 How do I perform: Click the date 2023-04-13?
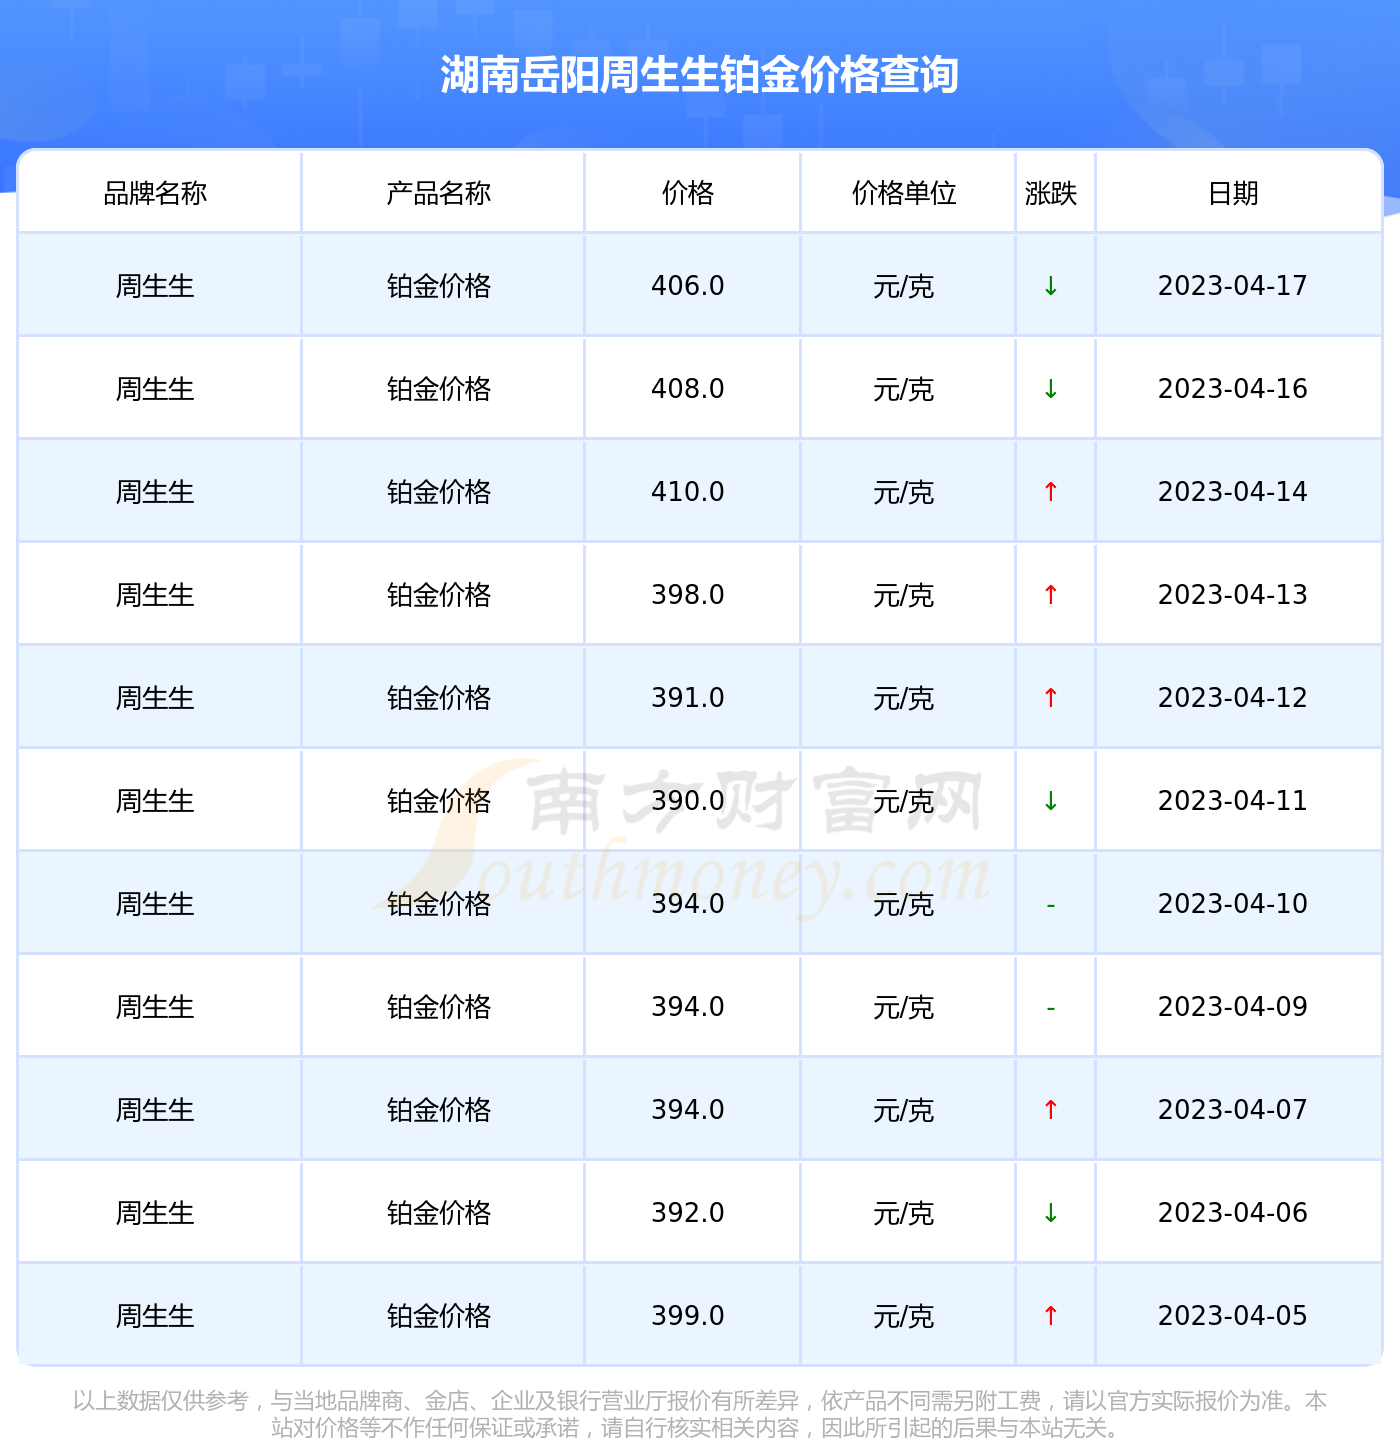tap(1233, 595)
